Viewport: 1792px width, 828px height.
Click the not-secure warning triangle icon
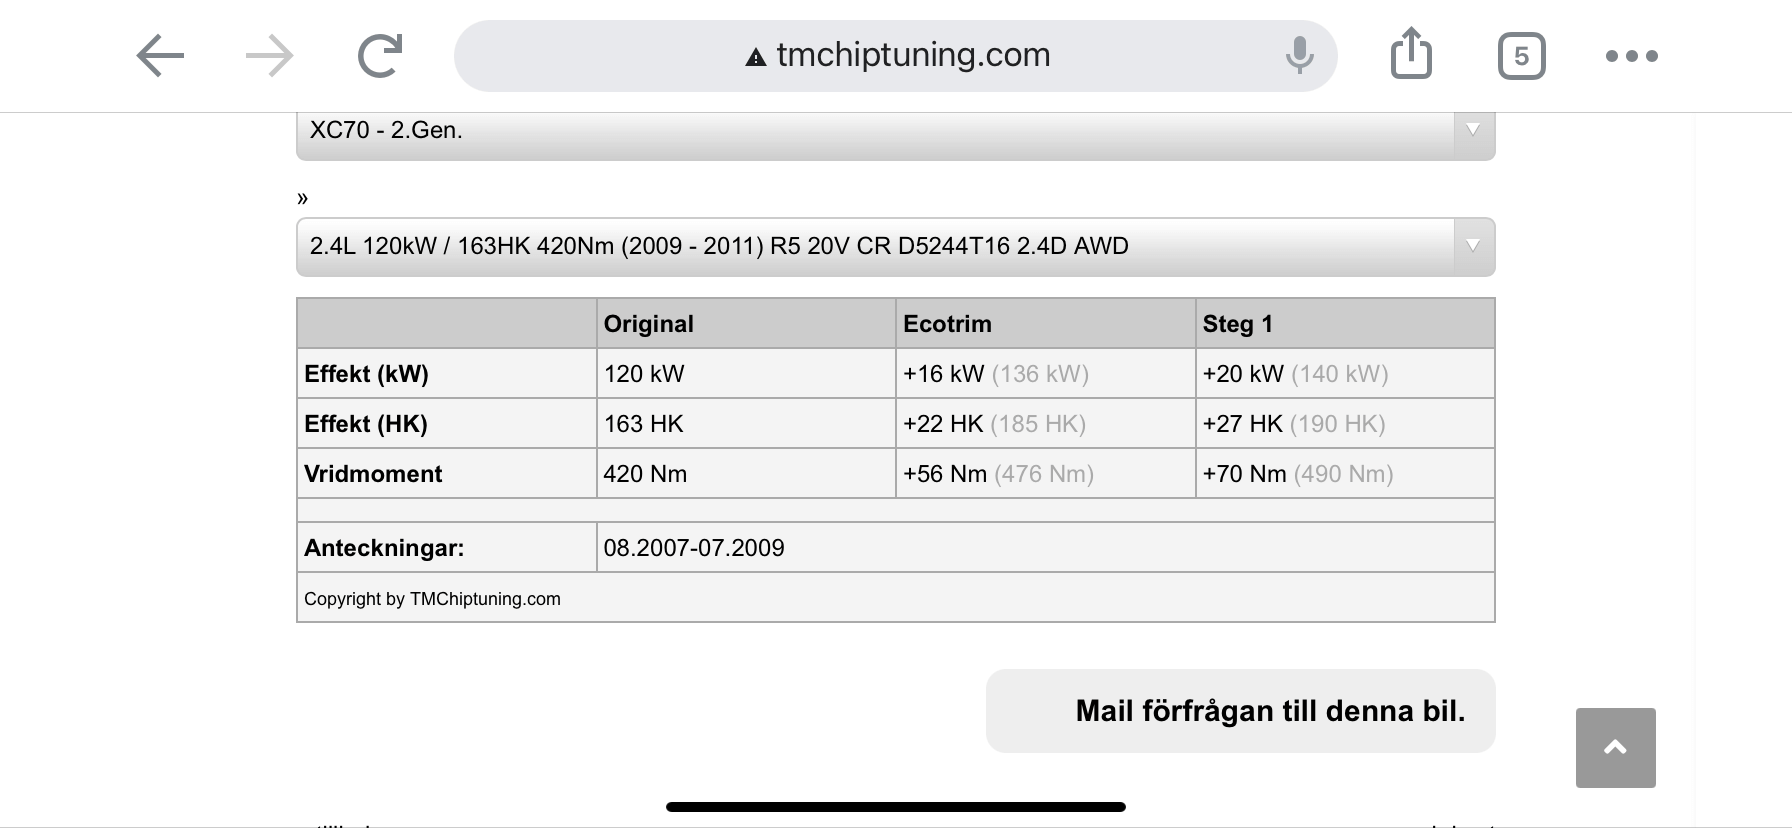[756, 57]
